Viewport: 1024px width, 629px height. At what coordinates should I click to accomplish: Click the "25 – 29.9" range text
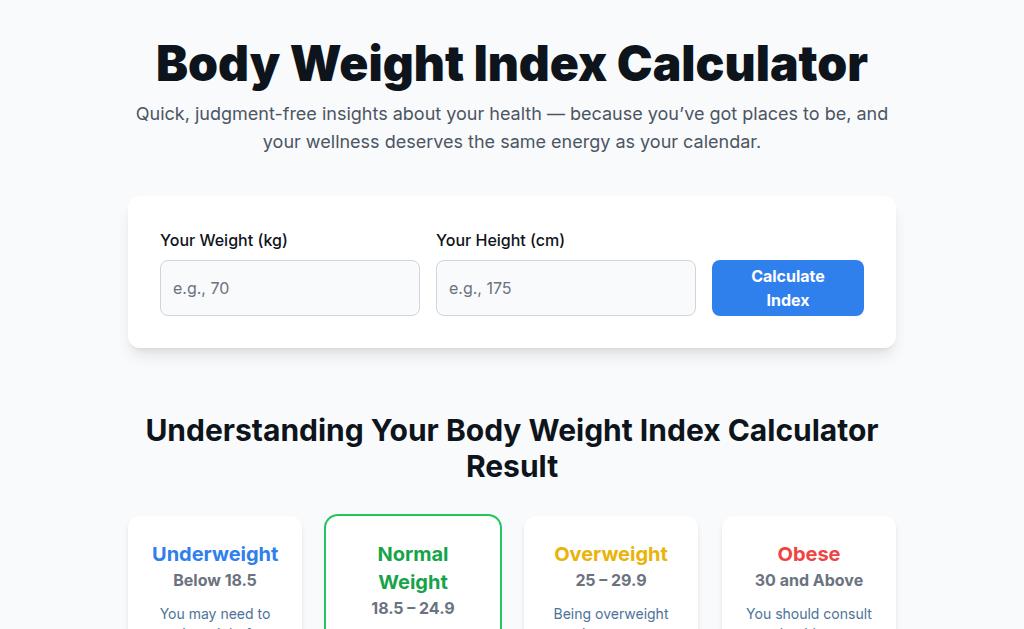tap(611, 580)
